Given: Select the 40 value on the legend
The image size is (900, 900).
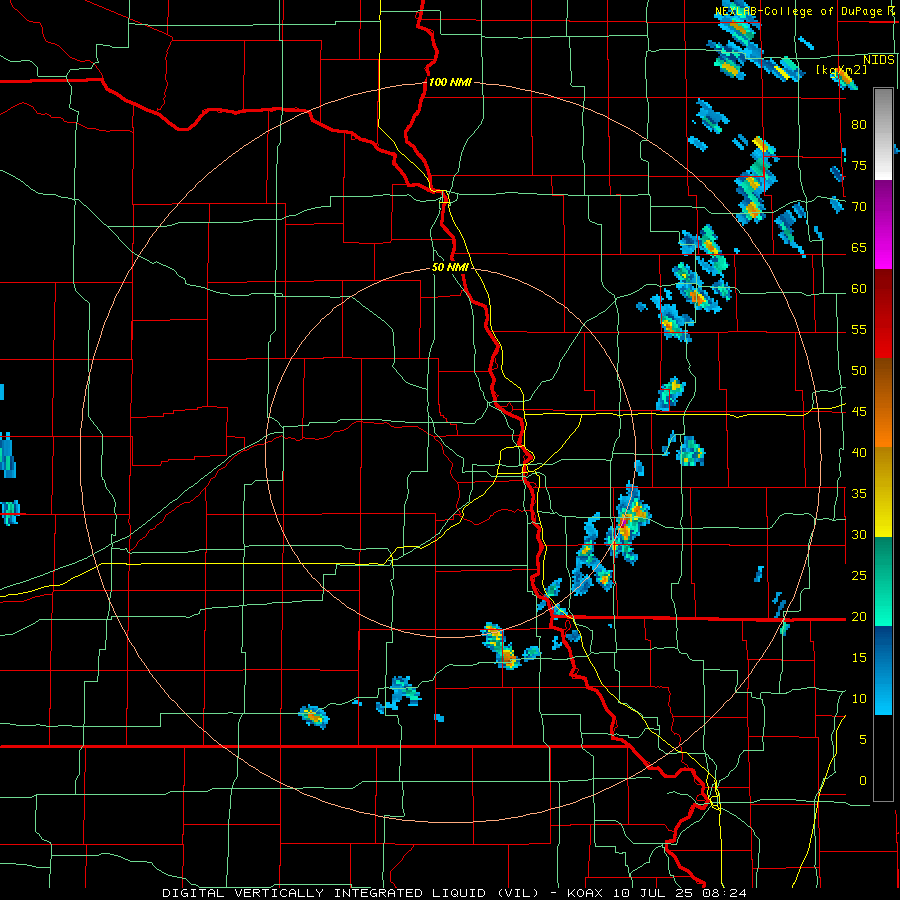Looking at the screenshot, I should click(x=859, y=452).
